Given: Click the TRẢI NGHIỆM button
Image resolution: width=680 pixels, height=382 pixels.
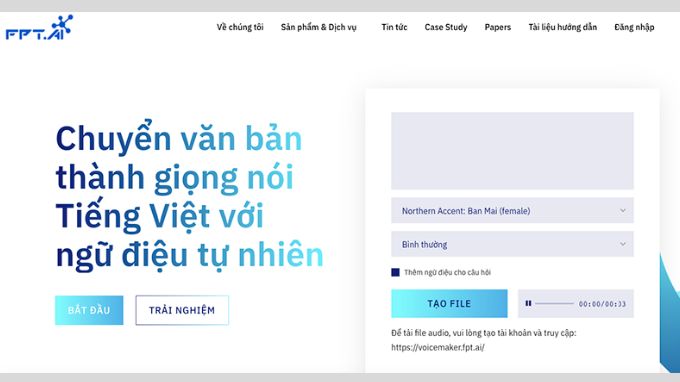Looking at the screenshot, I should [182, 310].
